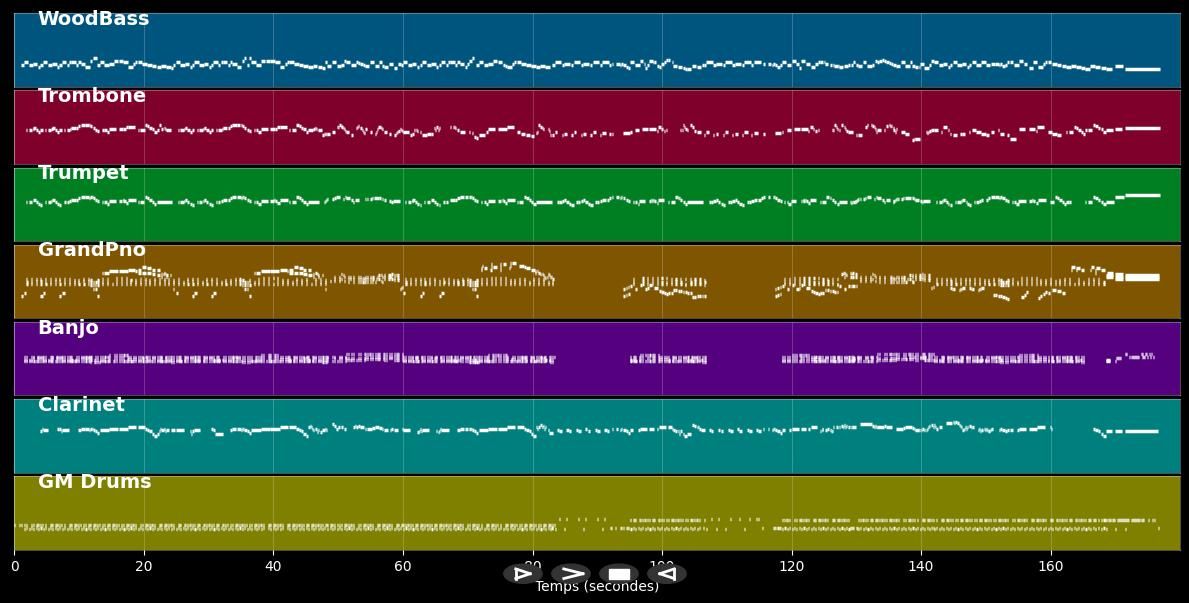Click the 60 second tick label
1189x603 pixels.
403,567
